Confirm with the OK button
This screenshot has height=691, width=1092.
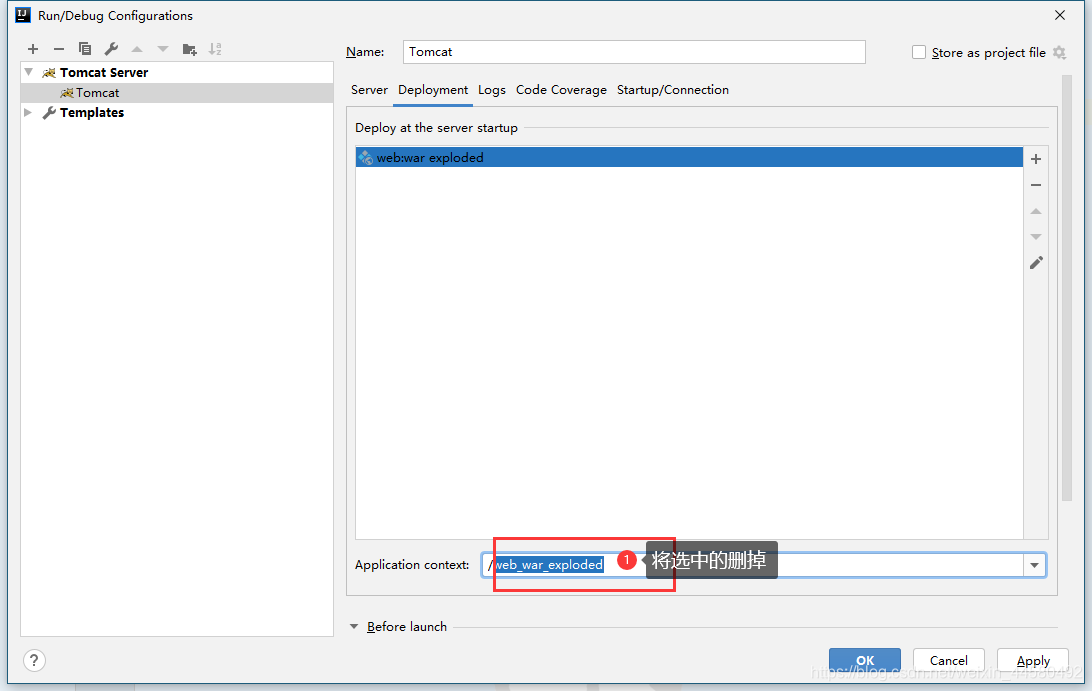[x=864, y=660]
